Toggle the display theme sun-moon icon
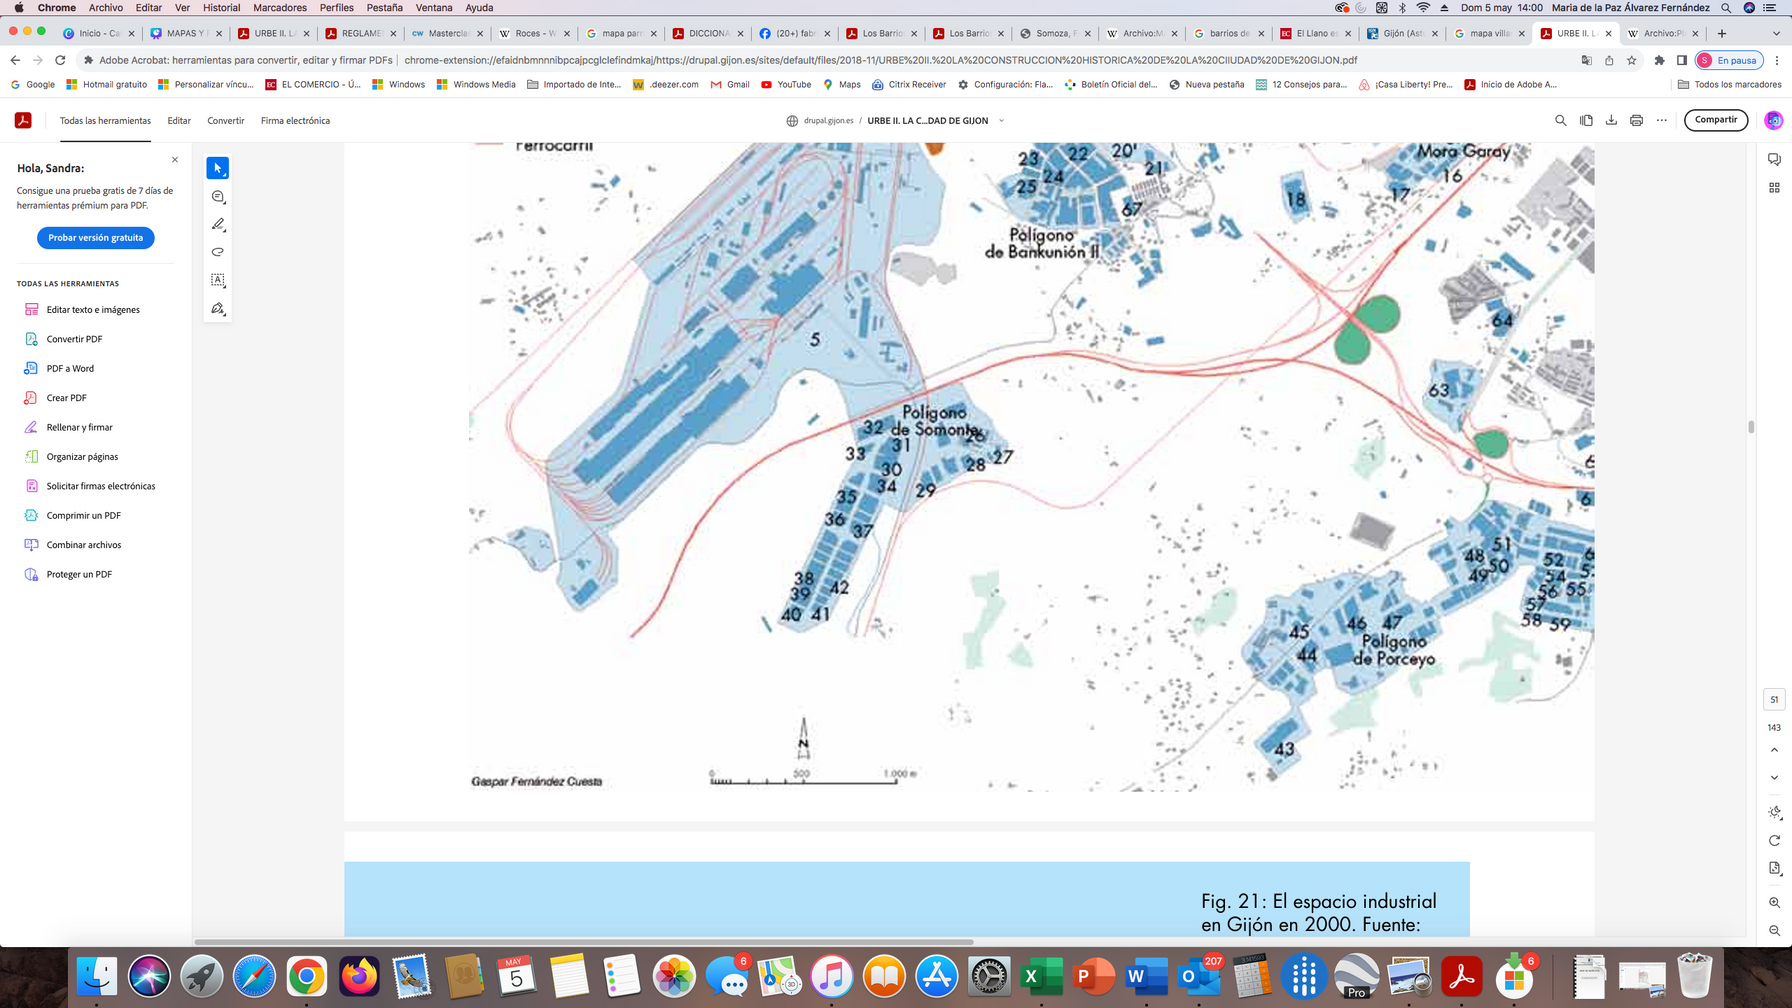The image size is (1792, 1008). [x=1774, y=812]
